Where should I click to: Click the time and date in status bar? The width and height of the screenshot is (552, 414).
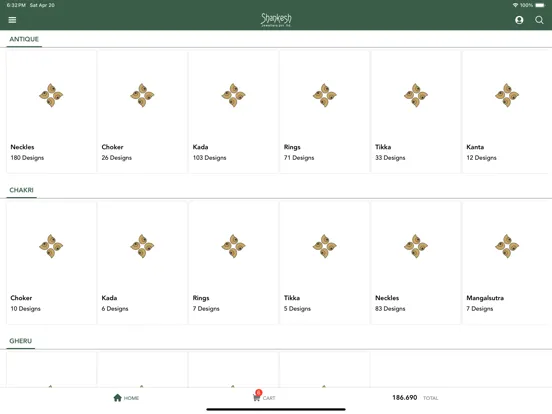pyautogui.click(x=31, y=5)
